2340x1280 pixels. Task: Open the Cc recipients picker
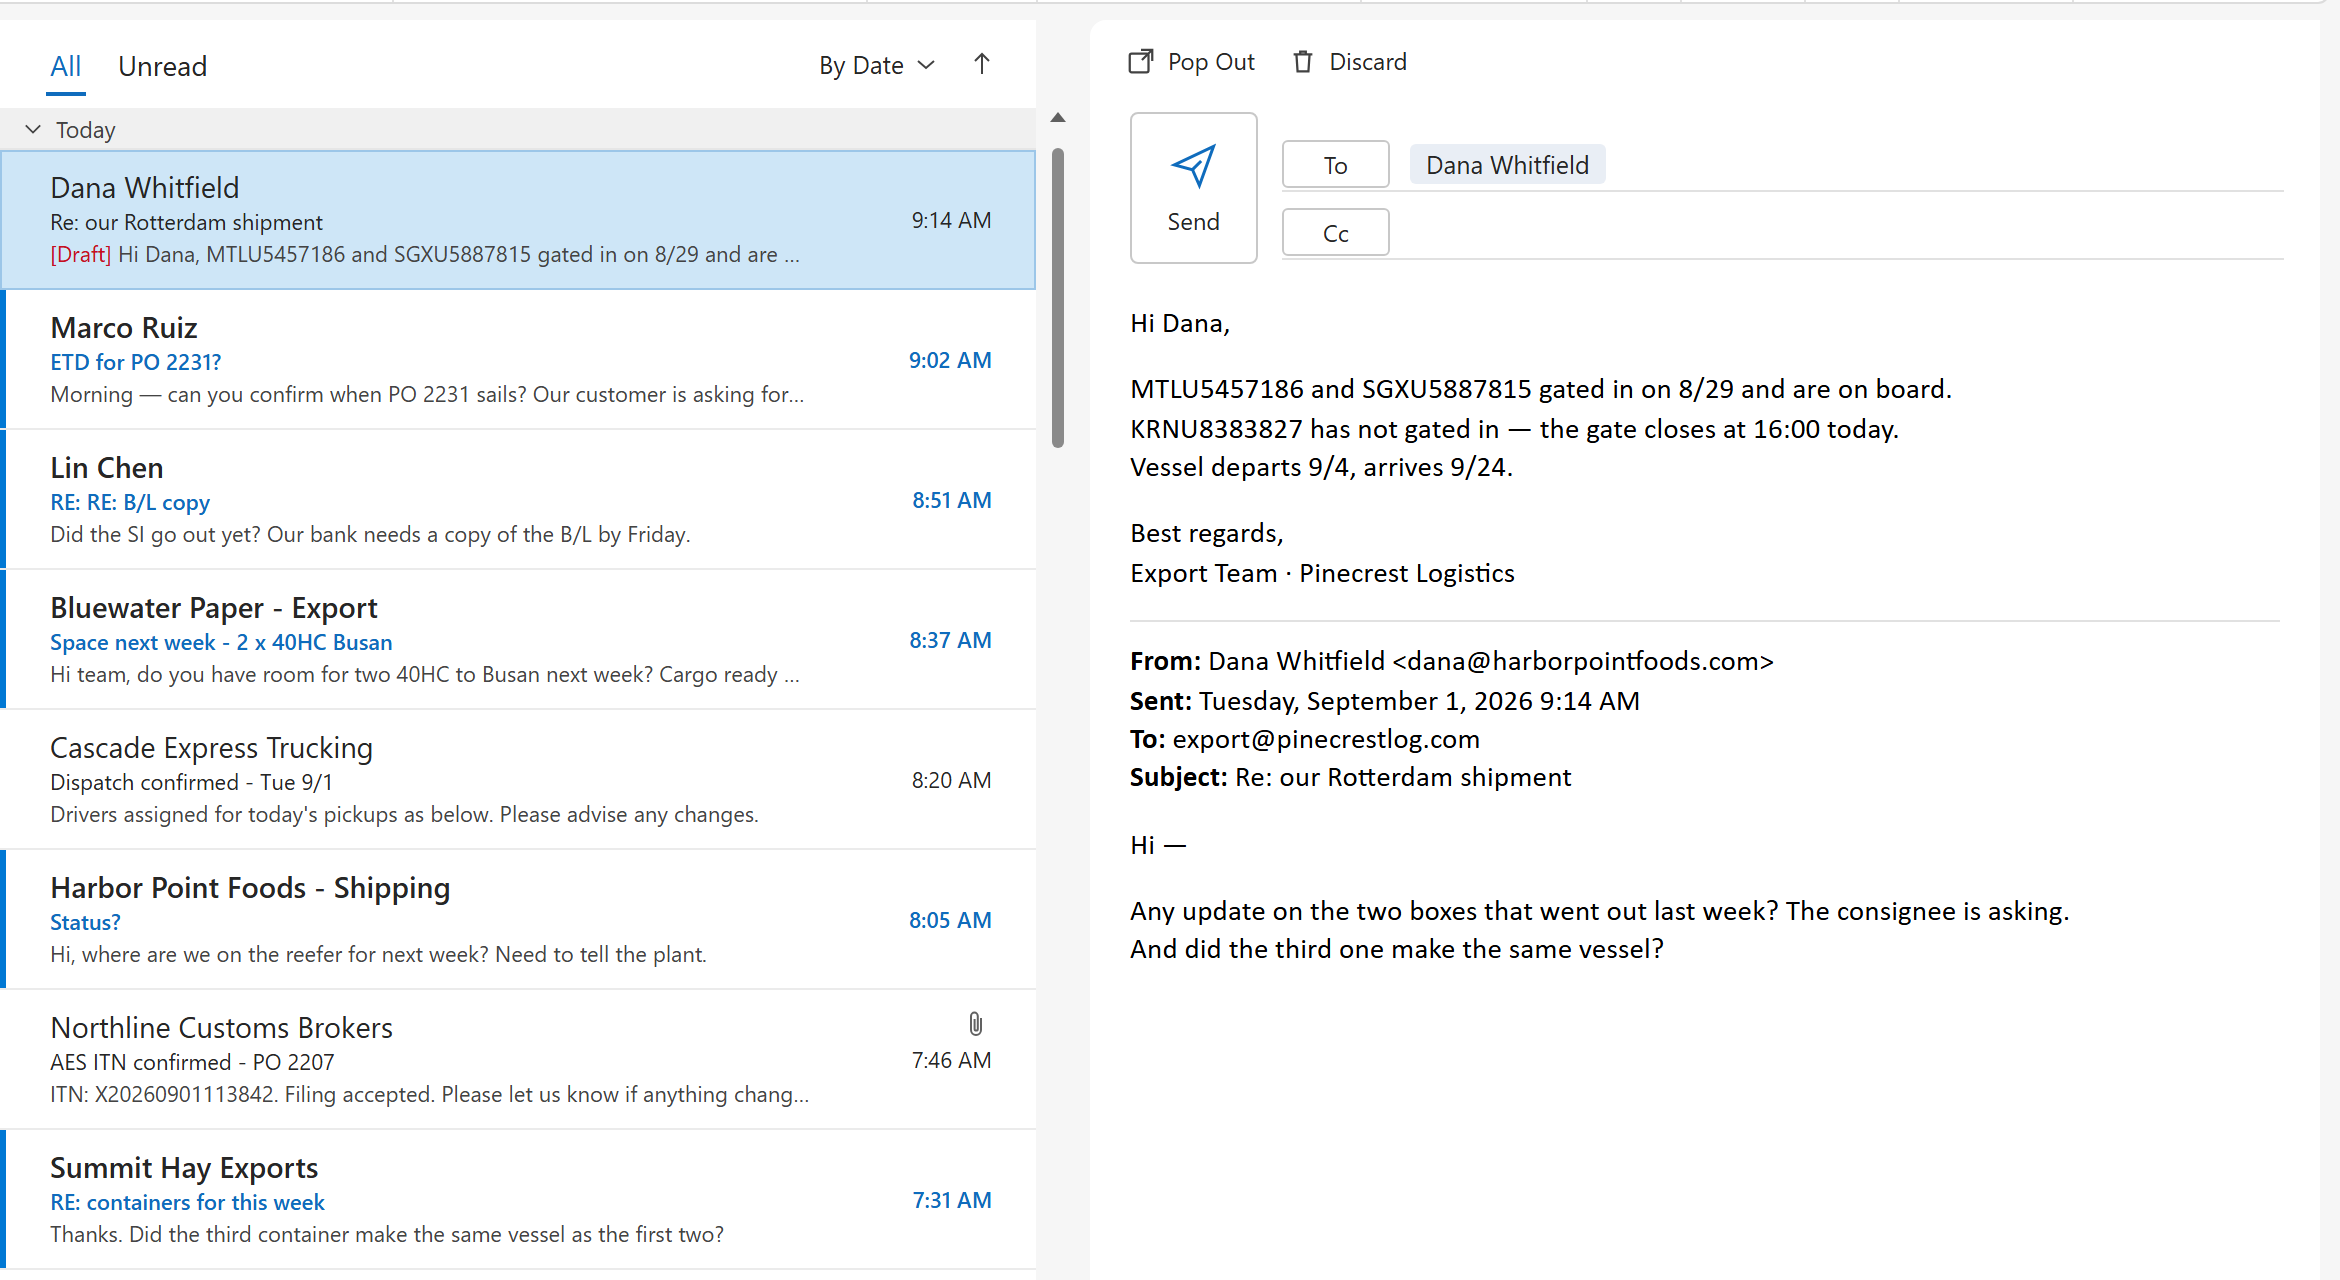(x=1336, y=233)
